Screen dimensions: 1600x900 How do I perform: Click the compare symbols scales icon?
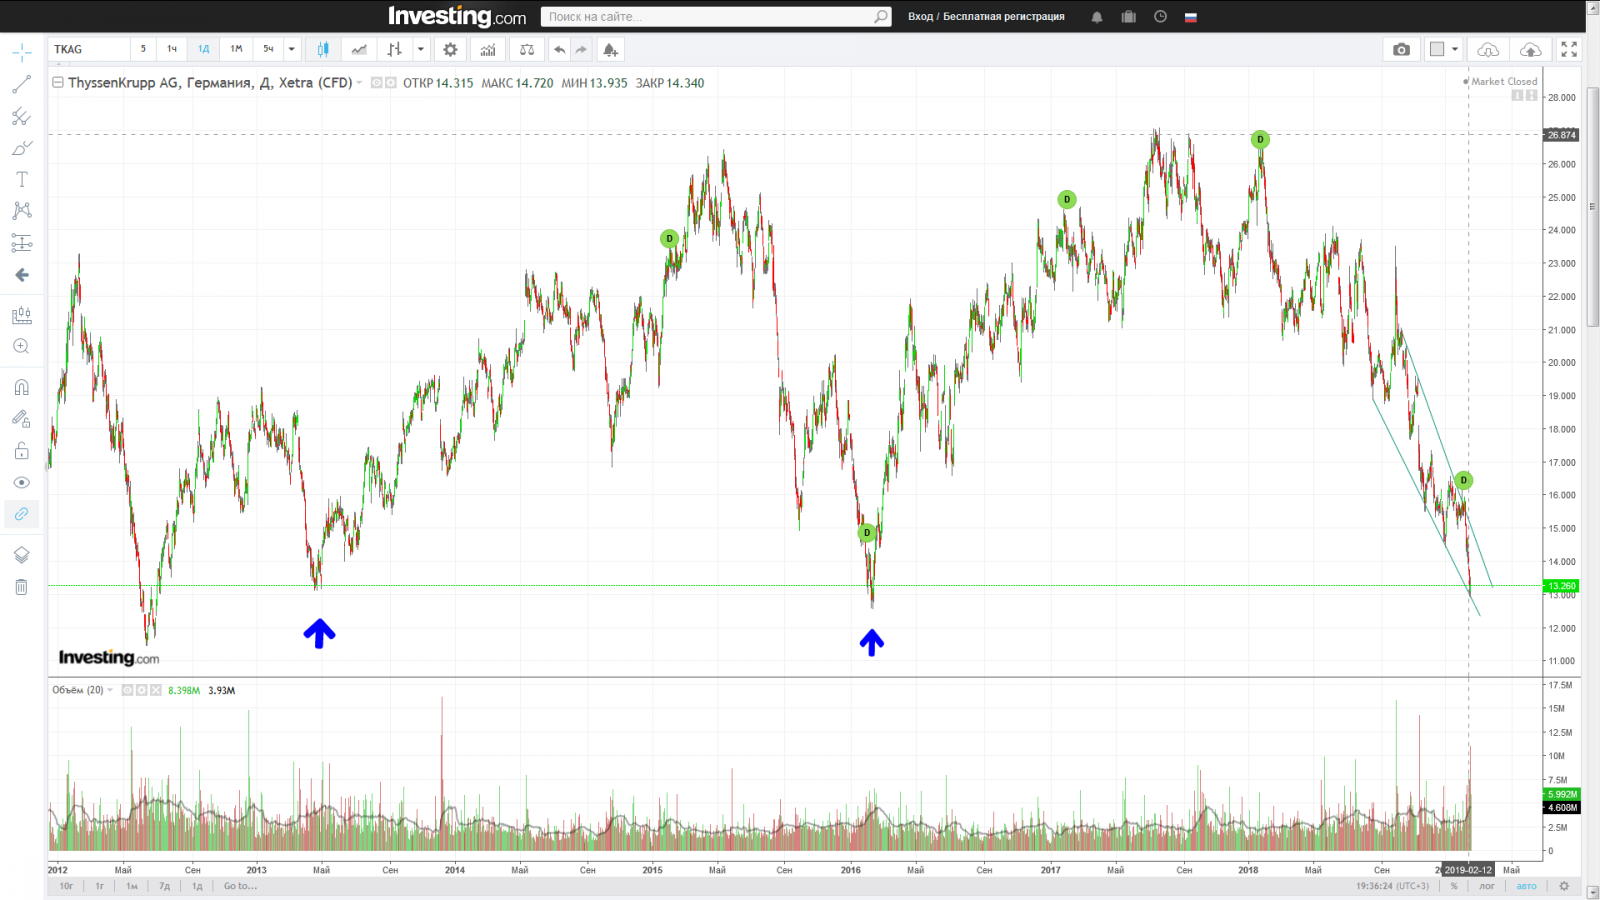(x=527, y=49)
